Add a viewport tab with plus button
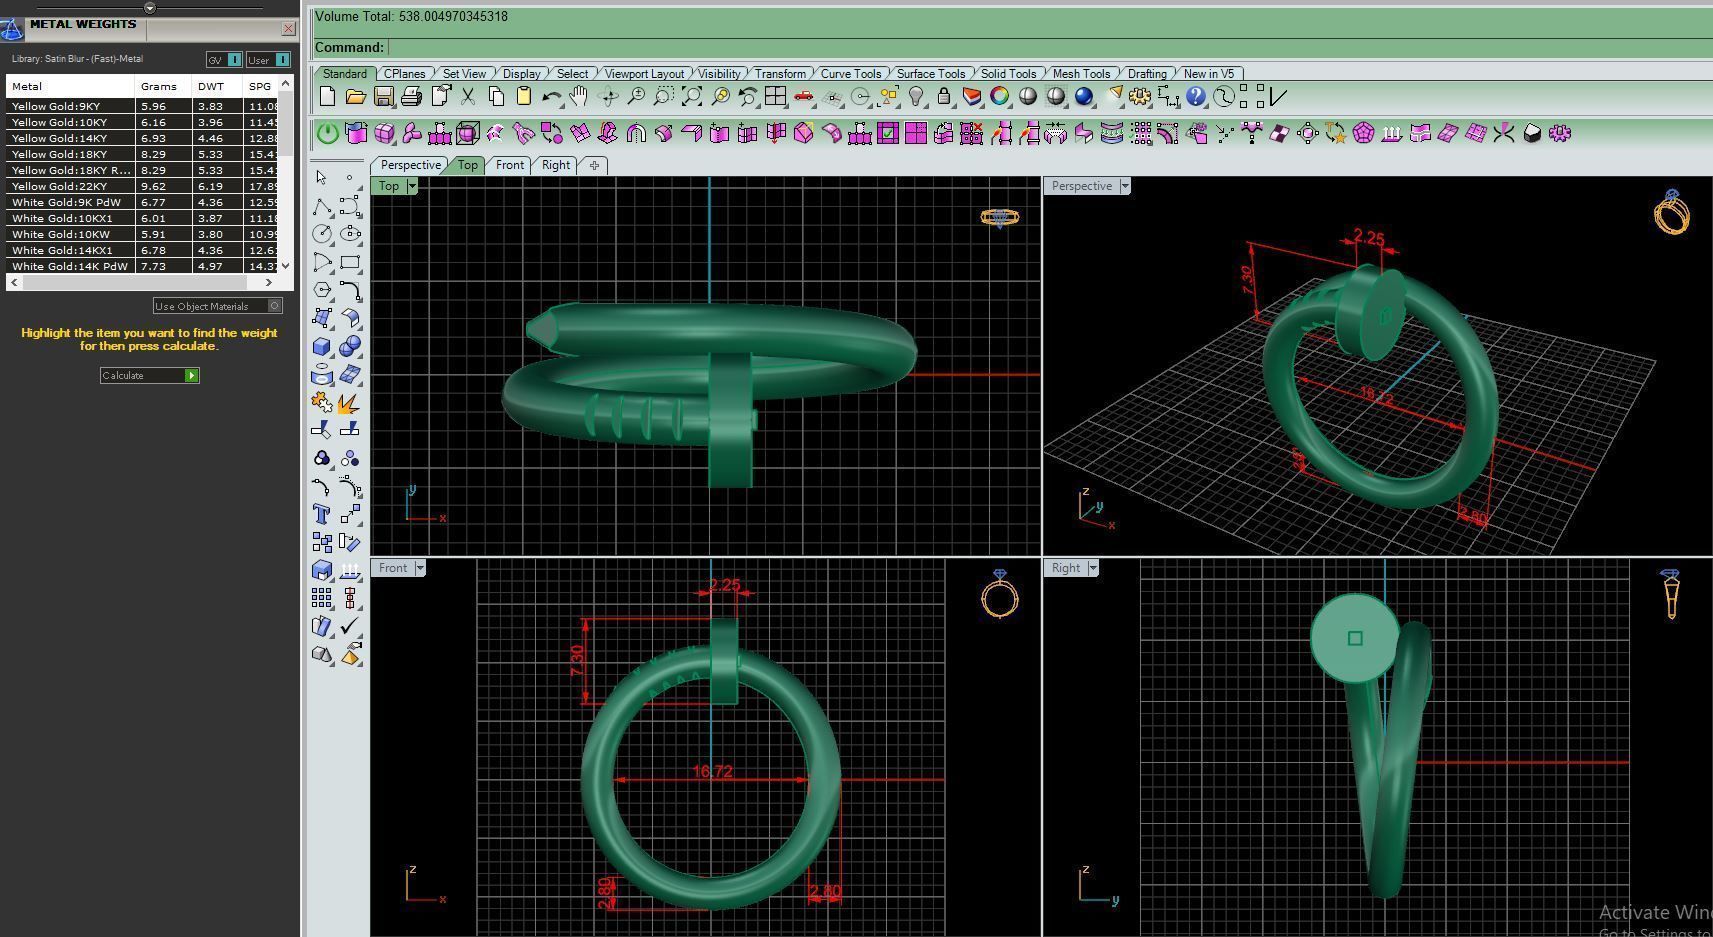Screen dimensions: 1713x937 594,165
